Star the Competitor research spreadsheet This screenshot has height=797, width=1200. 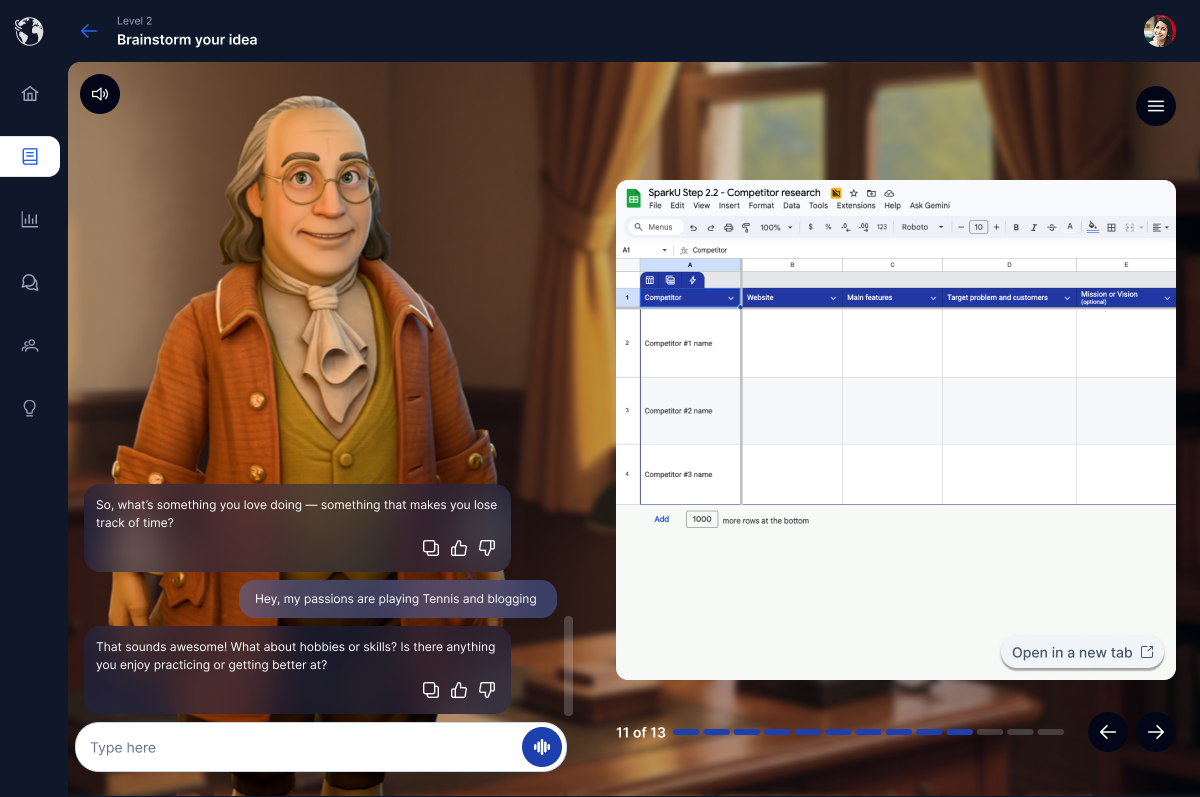pos(854,193)
